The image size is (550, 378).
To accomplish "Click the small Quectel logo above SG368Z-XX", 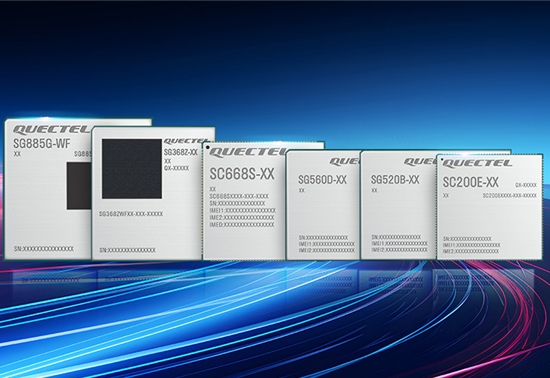I will coord(185,141).
